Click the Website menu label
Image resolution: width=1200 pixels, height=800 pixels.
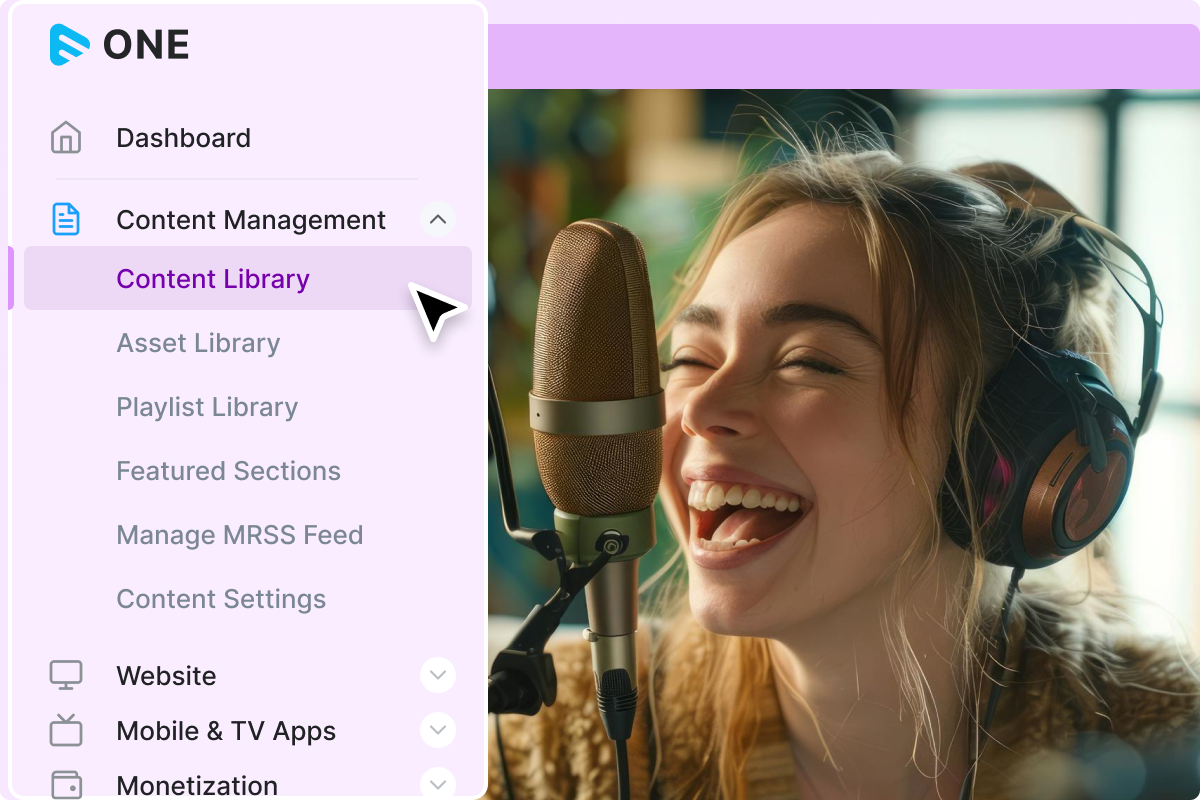coord(166,676)
